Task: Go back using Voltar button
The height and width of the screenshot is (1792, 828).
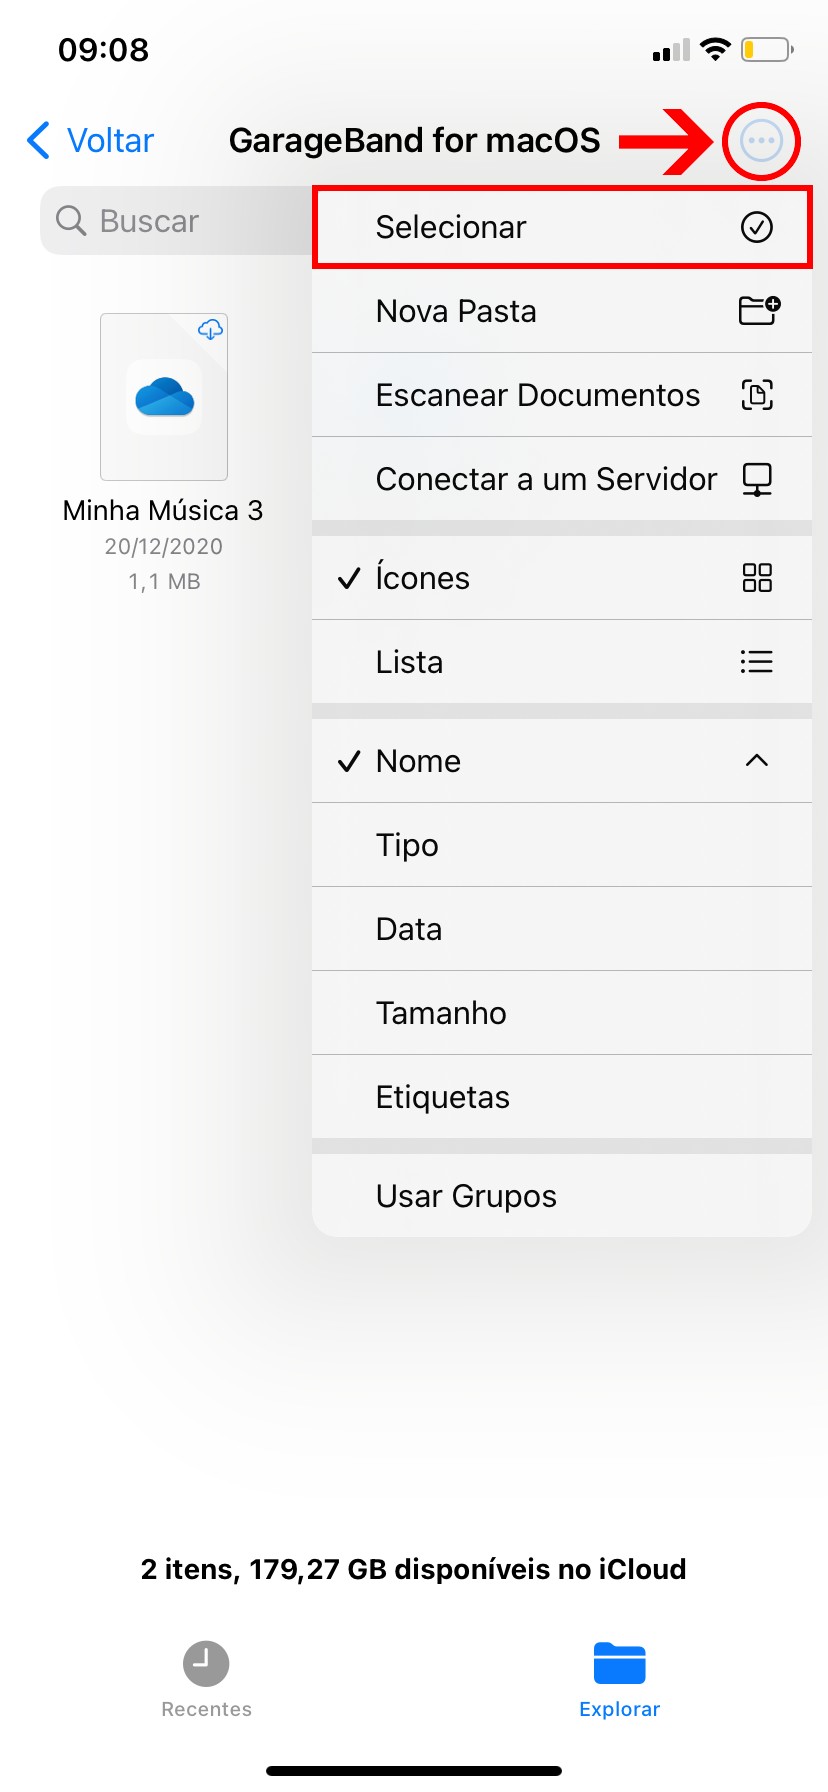Action: [x=91, y=141]
